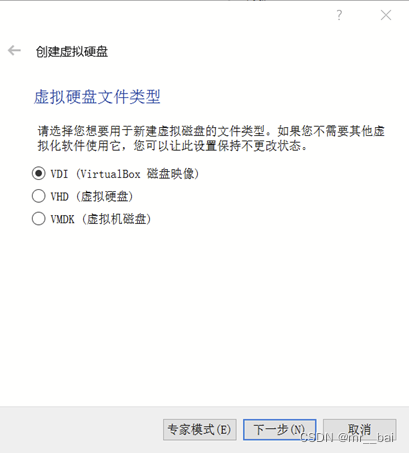Click the 'VHD (虚拟硬盘)' label text
Viewport: 409px width, 453px height.
[92, 196]
